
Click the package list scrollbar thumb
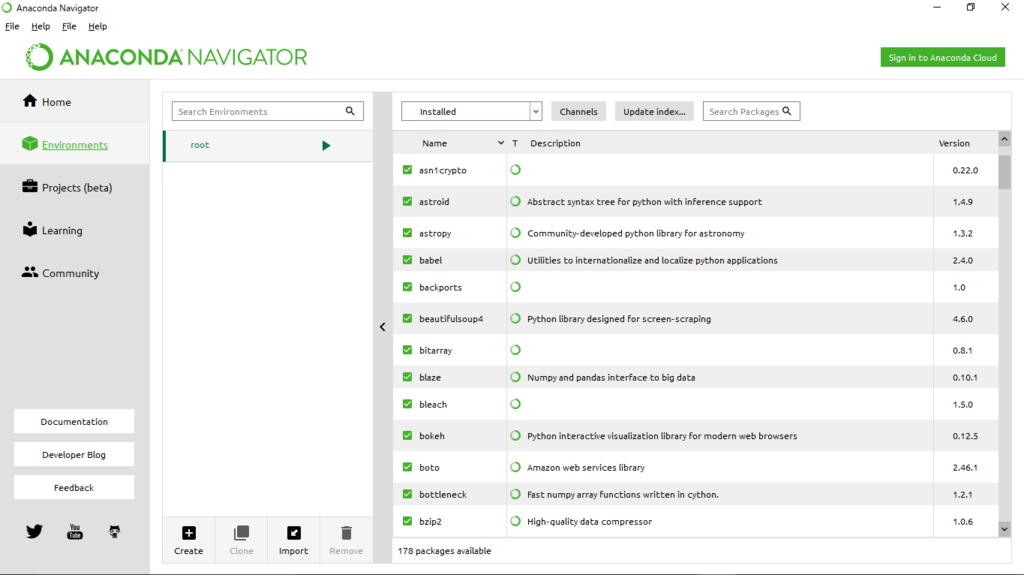point(1004,171)
